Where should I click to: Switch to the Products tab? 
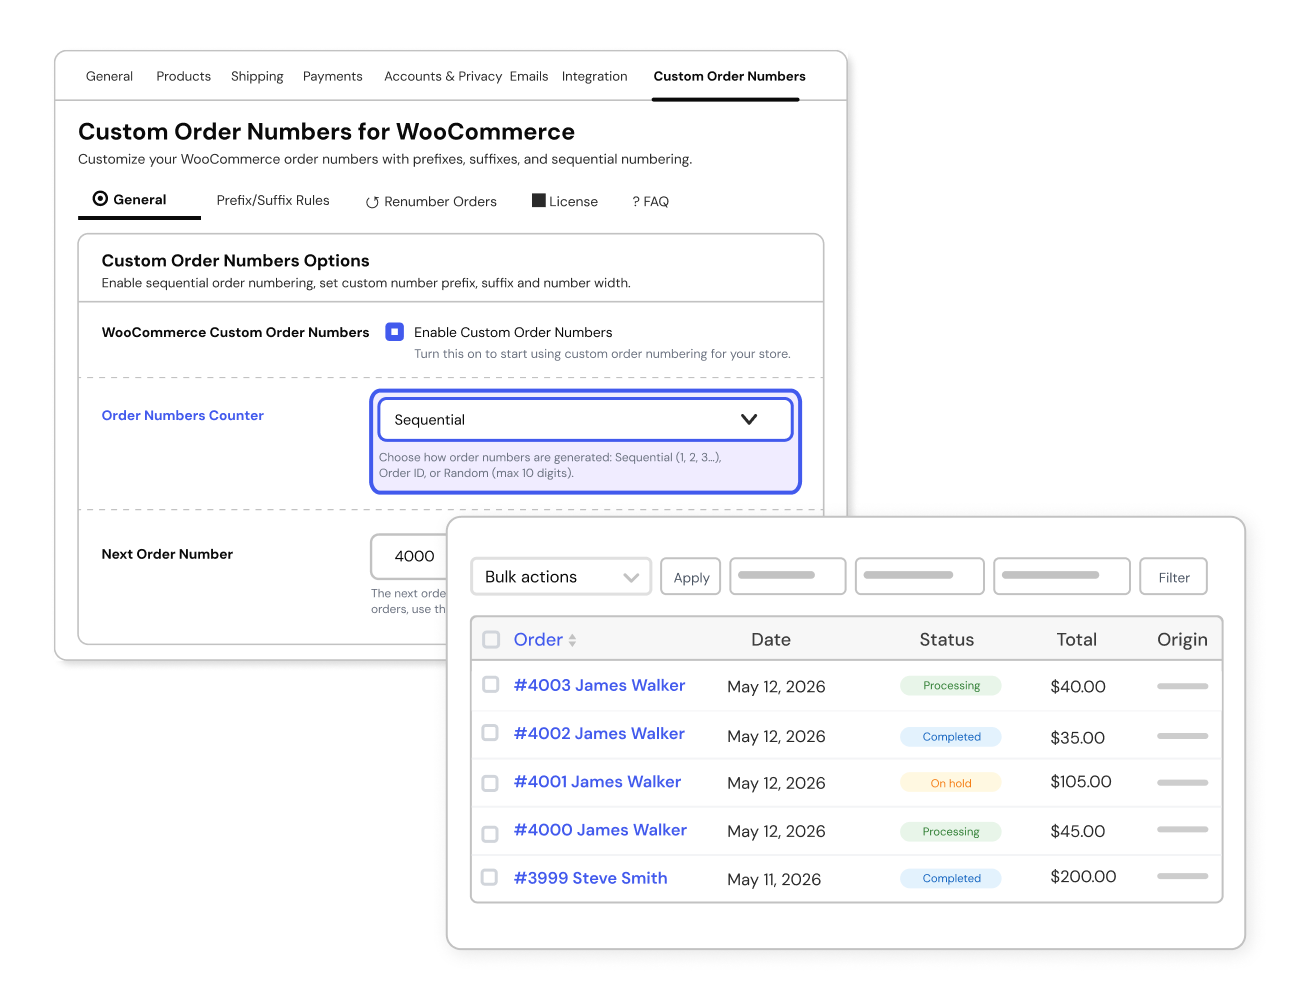pos(184,76)
